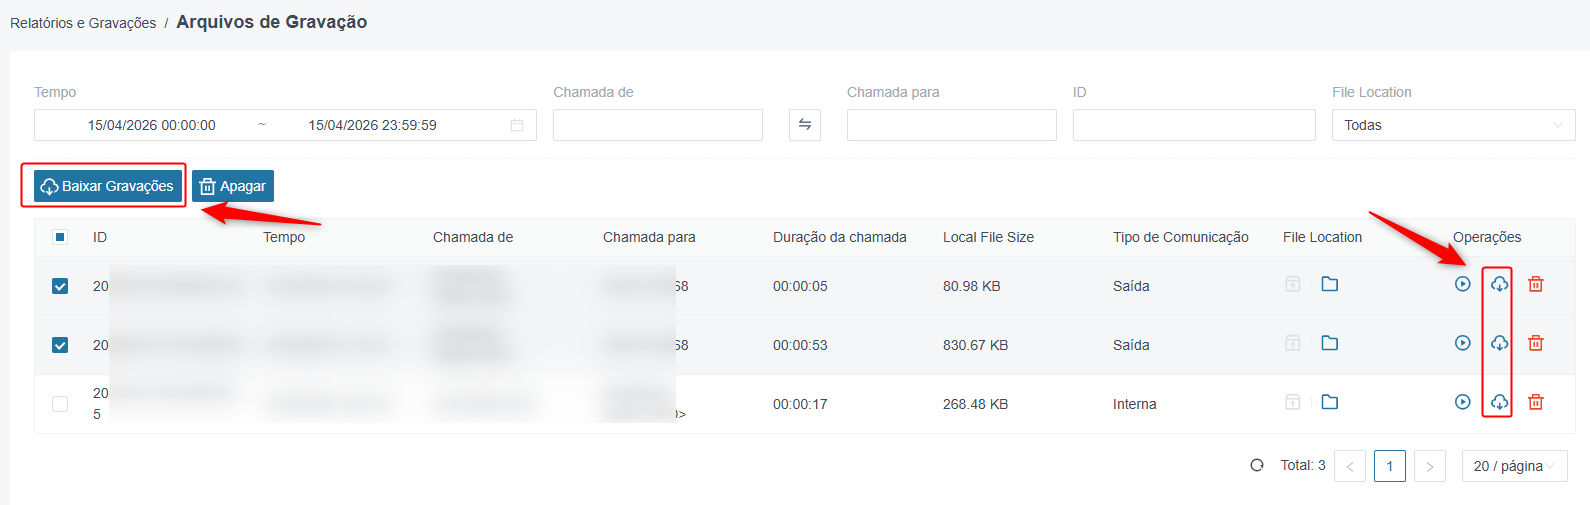1590x505 pixels.
Task: Delete the 00:00:05 recording row
Action: (x=1536, y=284)
